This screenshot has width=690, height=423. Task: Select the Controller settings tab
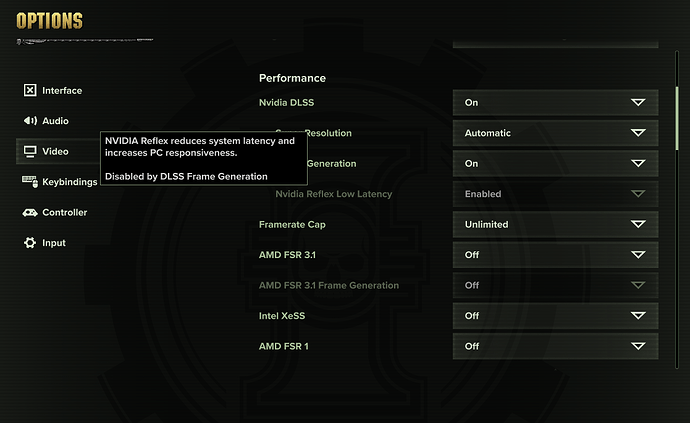[64, 212]
